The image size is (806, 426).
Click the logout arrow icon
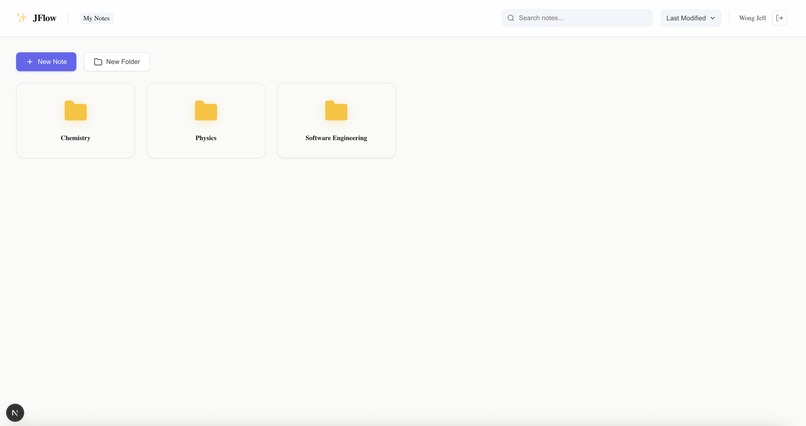(x=779, y=18)
